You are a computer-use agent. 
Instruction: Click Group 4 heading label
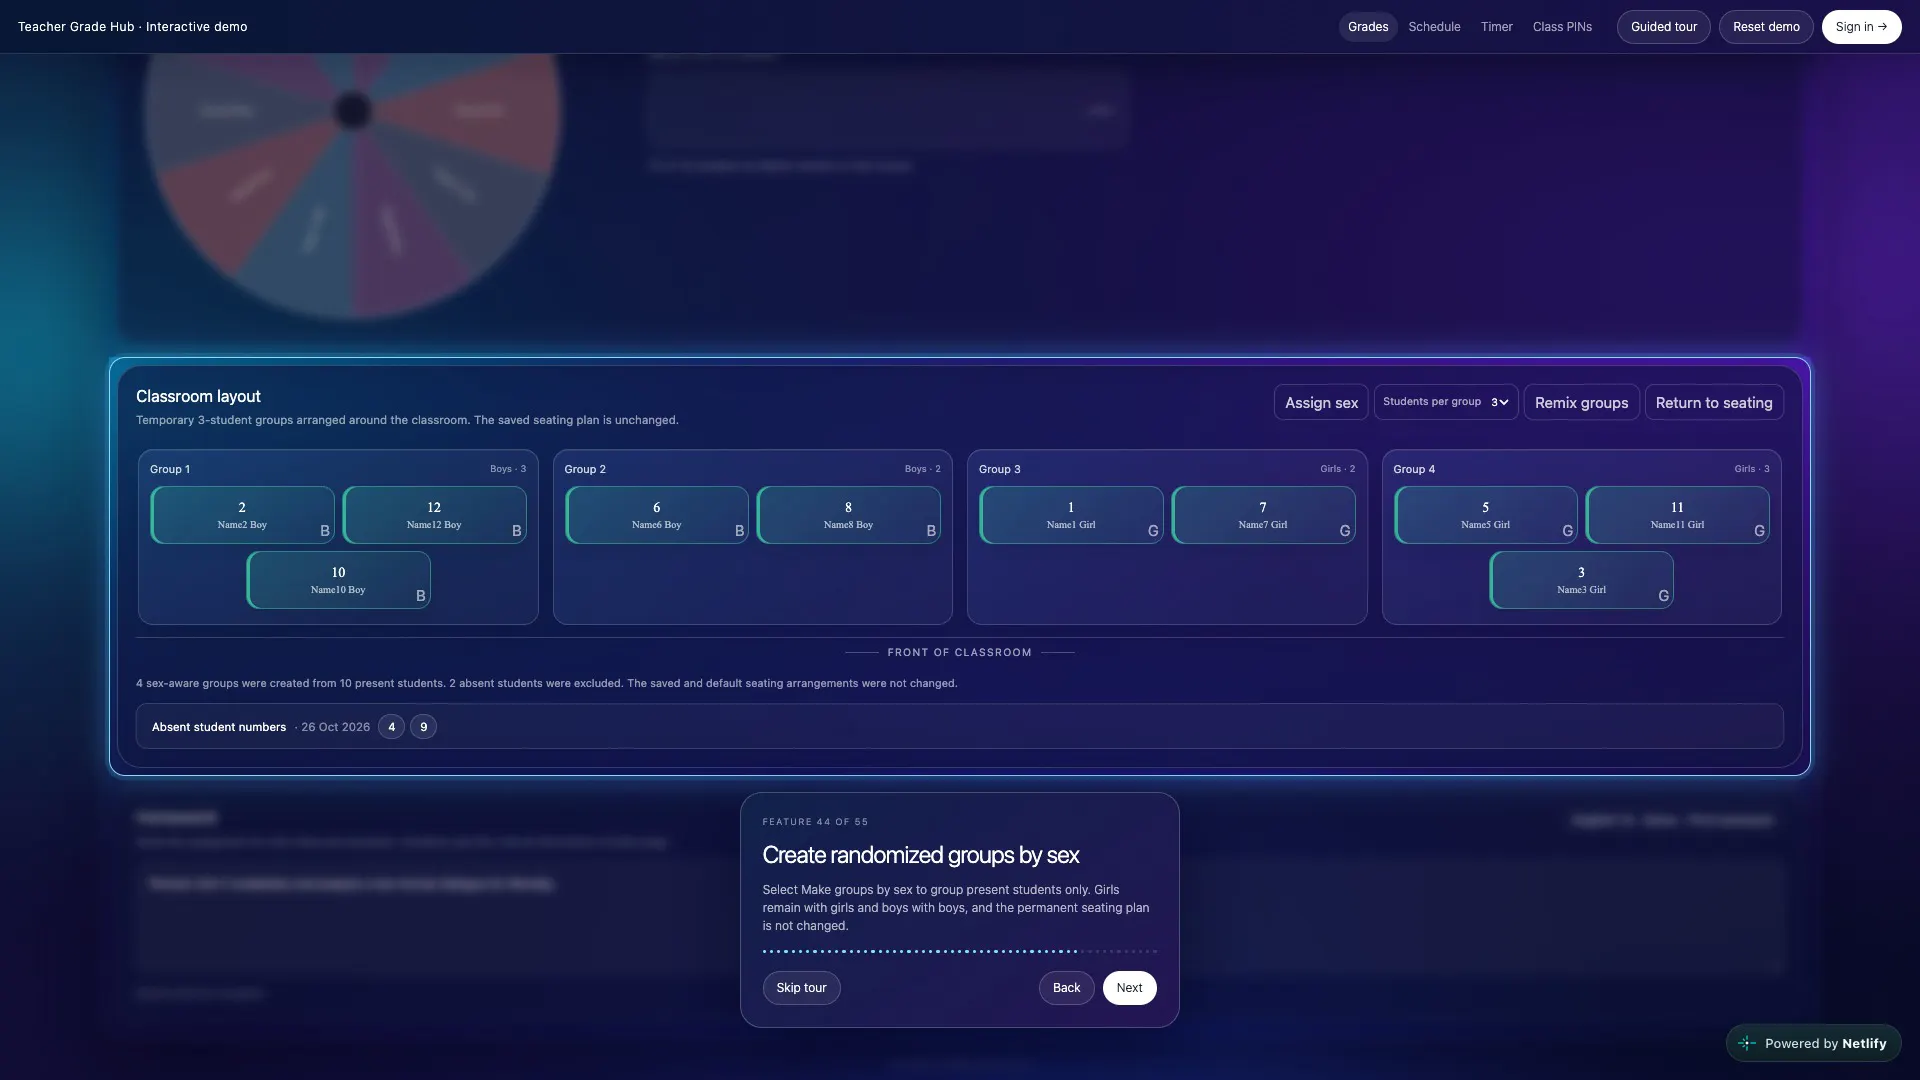(1414, 469)
